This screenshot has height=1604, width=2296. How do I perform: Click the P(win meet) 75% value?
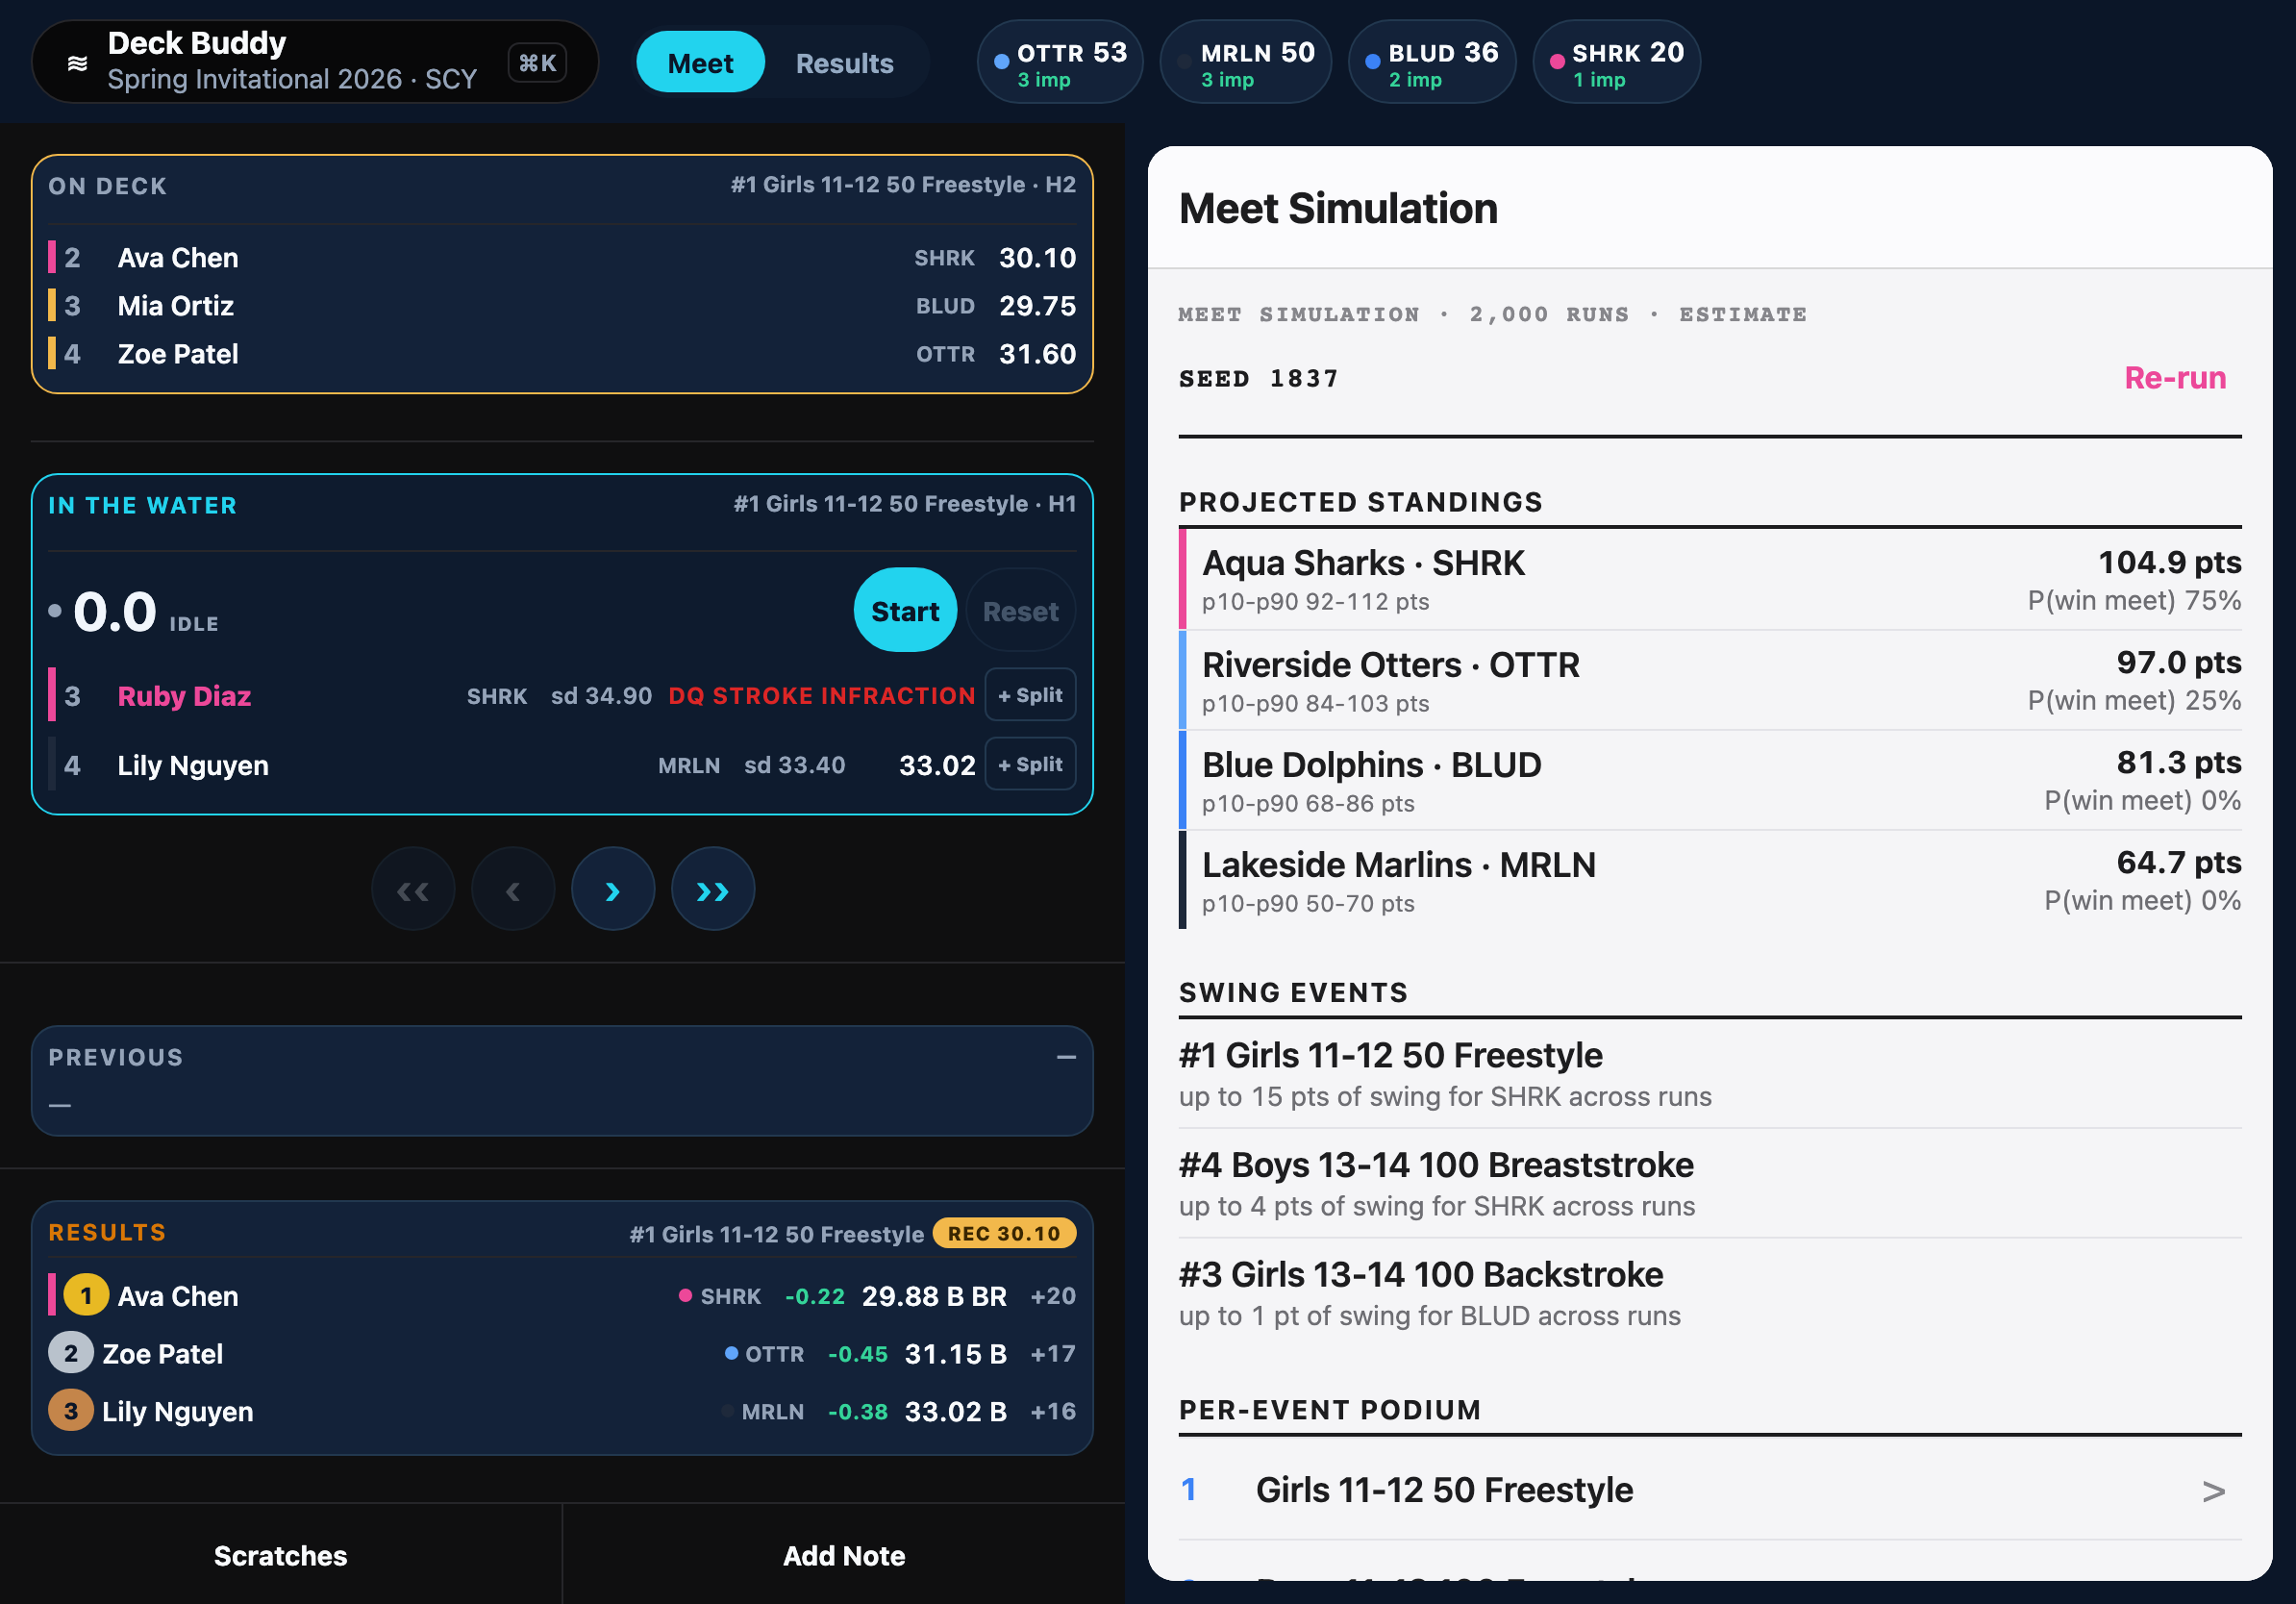click(2134, 600)
